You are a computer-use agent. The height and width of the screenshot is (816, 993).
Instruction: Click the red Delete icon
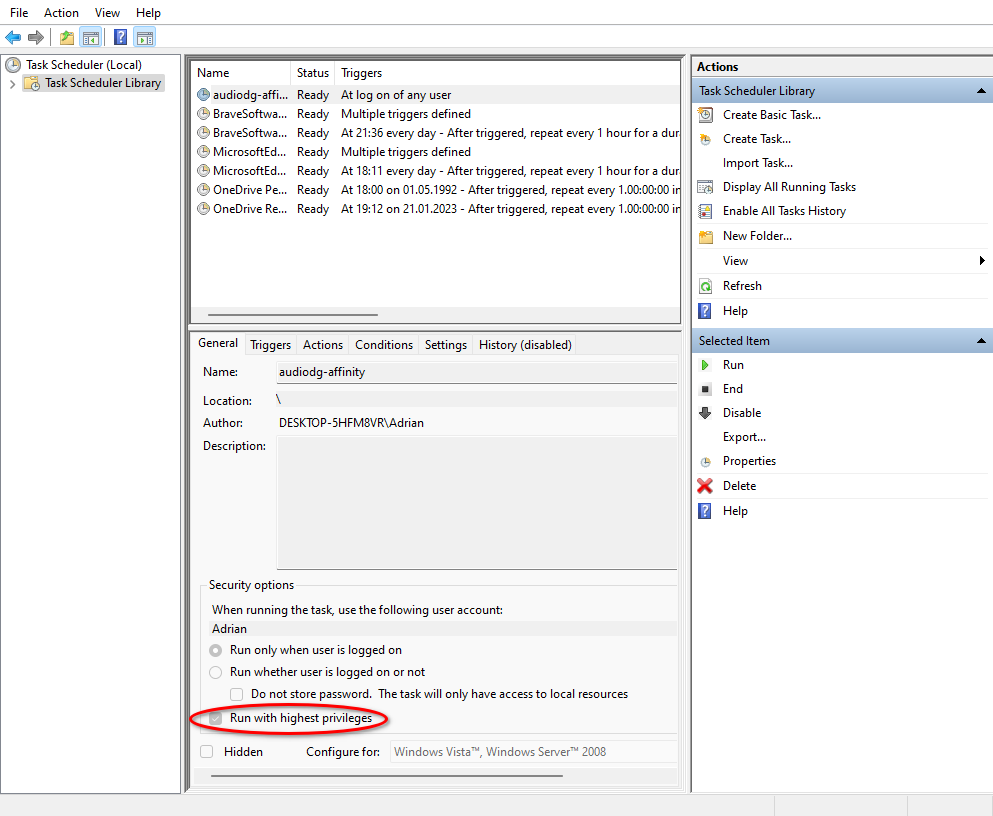[706, 486]
